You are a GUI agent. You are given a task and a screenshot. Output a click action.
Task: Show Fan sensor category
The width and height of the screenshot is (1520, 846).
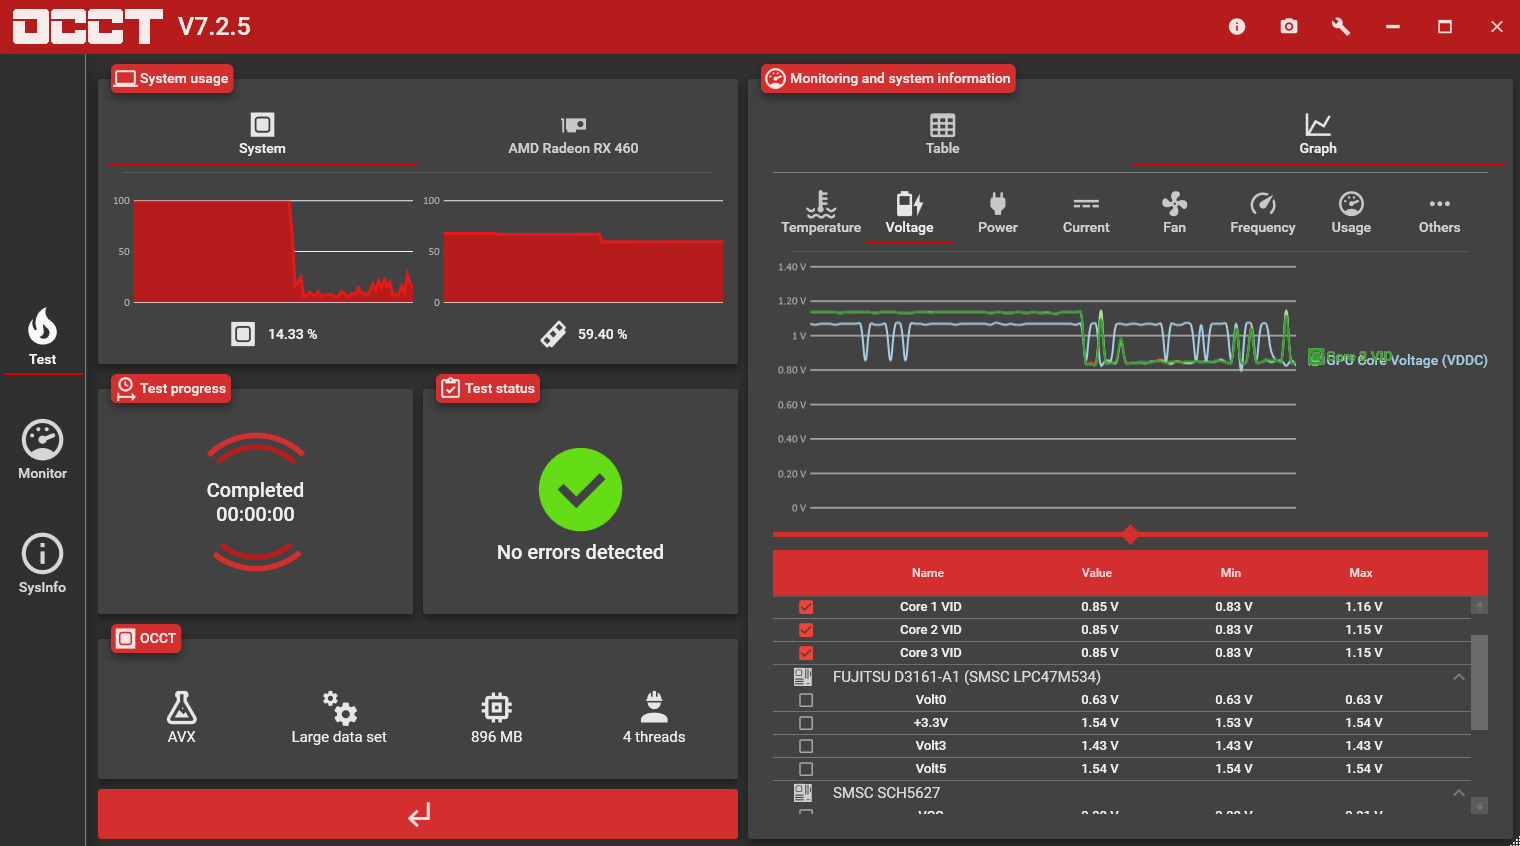1174,212
